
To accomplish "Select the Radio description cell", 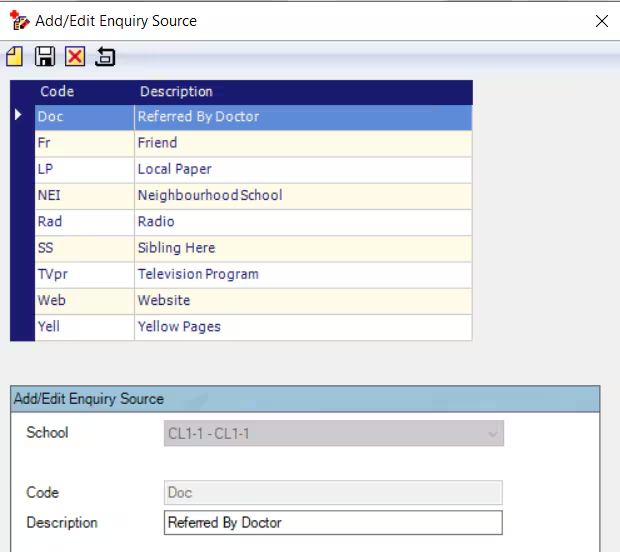I will pos(303,222).
